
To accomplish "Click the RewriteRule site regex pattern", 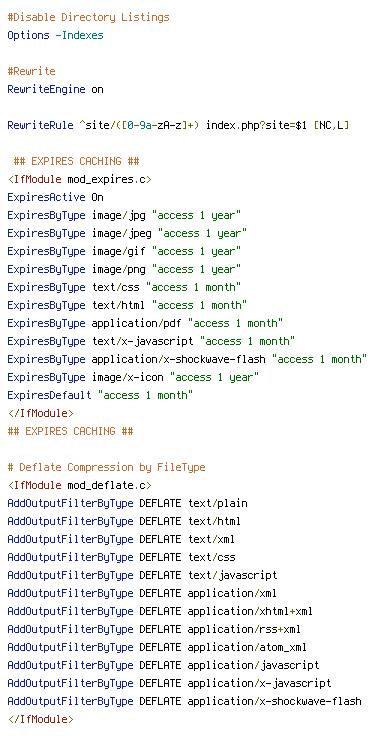I will click(x=139, y=125).
